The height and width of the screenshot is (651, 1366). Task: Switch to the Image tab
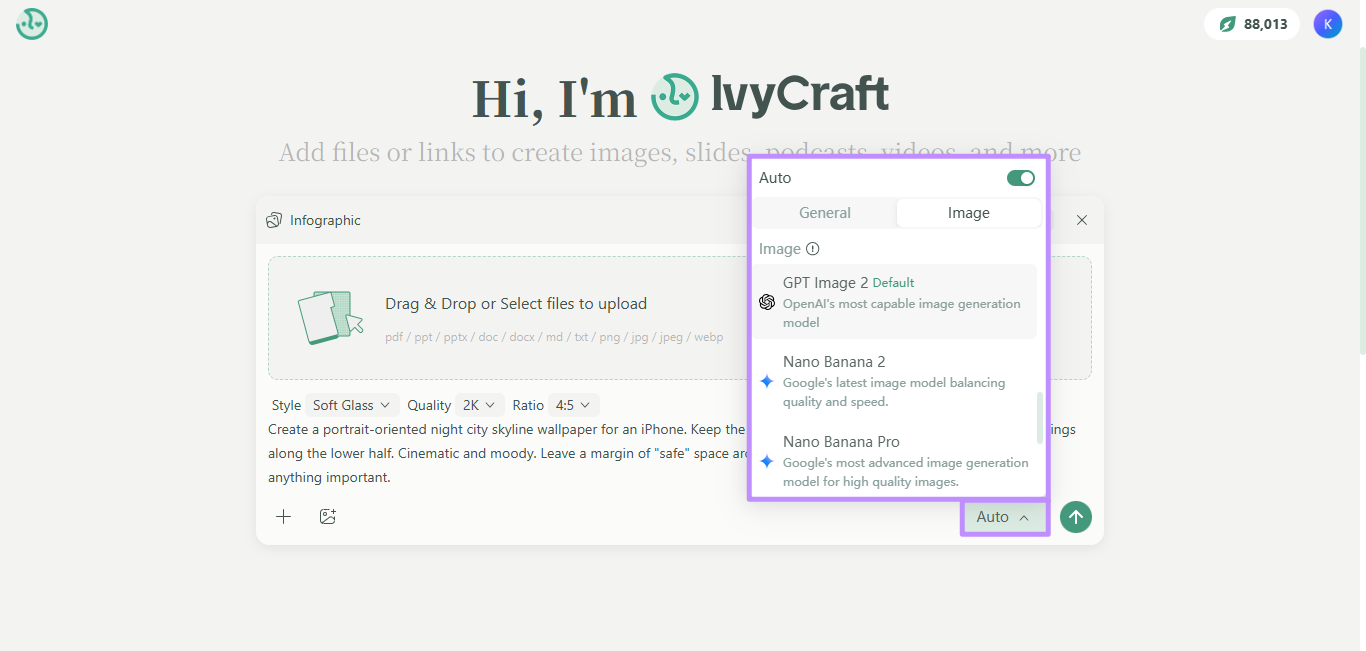click(x=969, y=213)
